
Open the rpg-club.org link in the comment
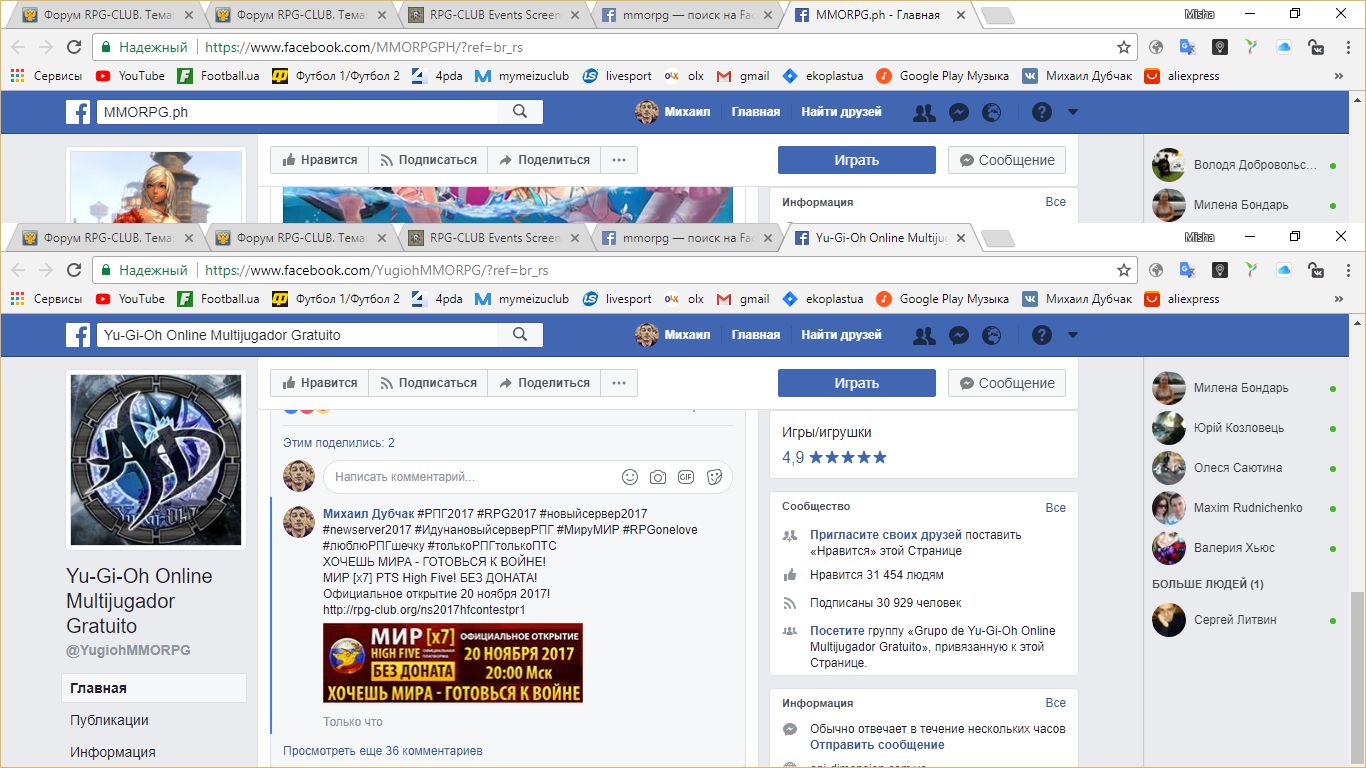[x=424, y=610]
